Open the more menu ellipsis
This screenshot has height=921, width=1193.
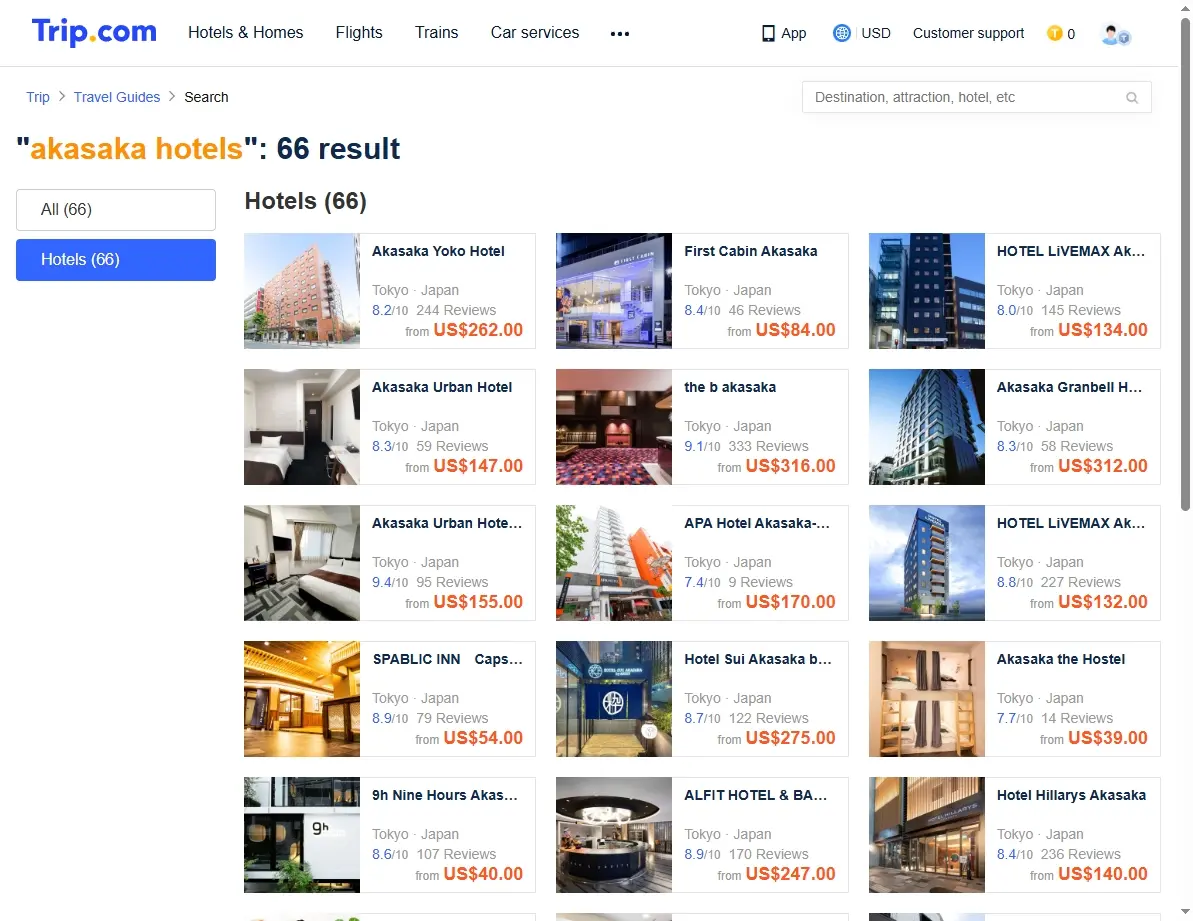coord(620,34)
